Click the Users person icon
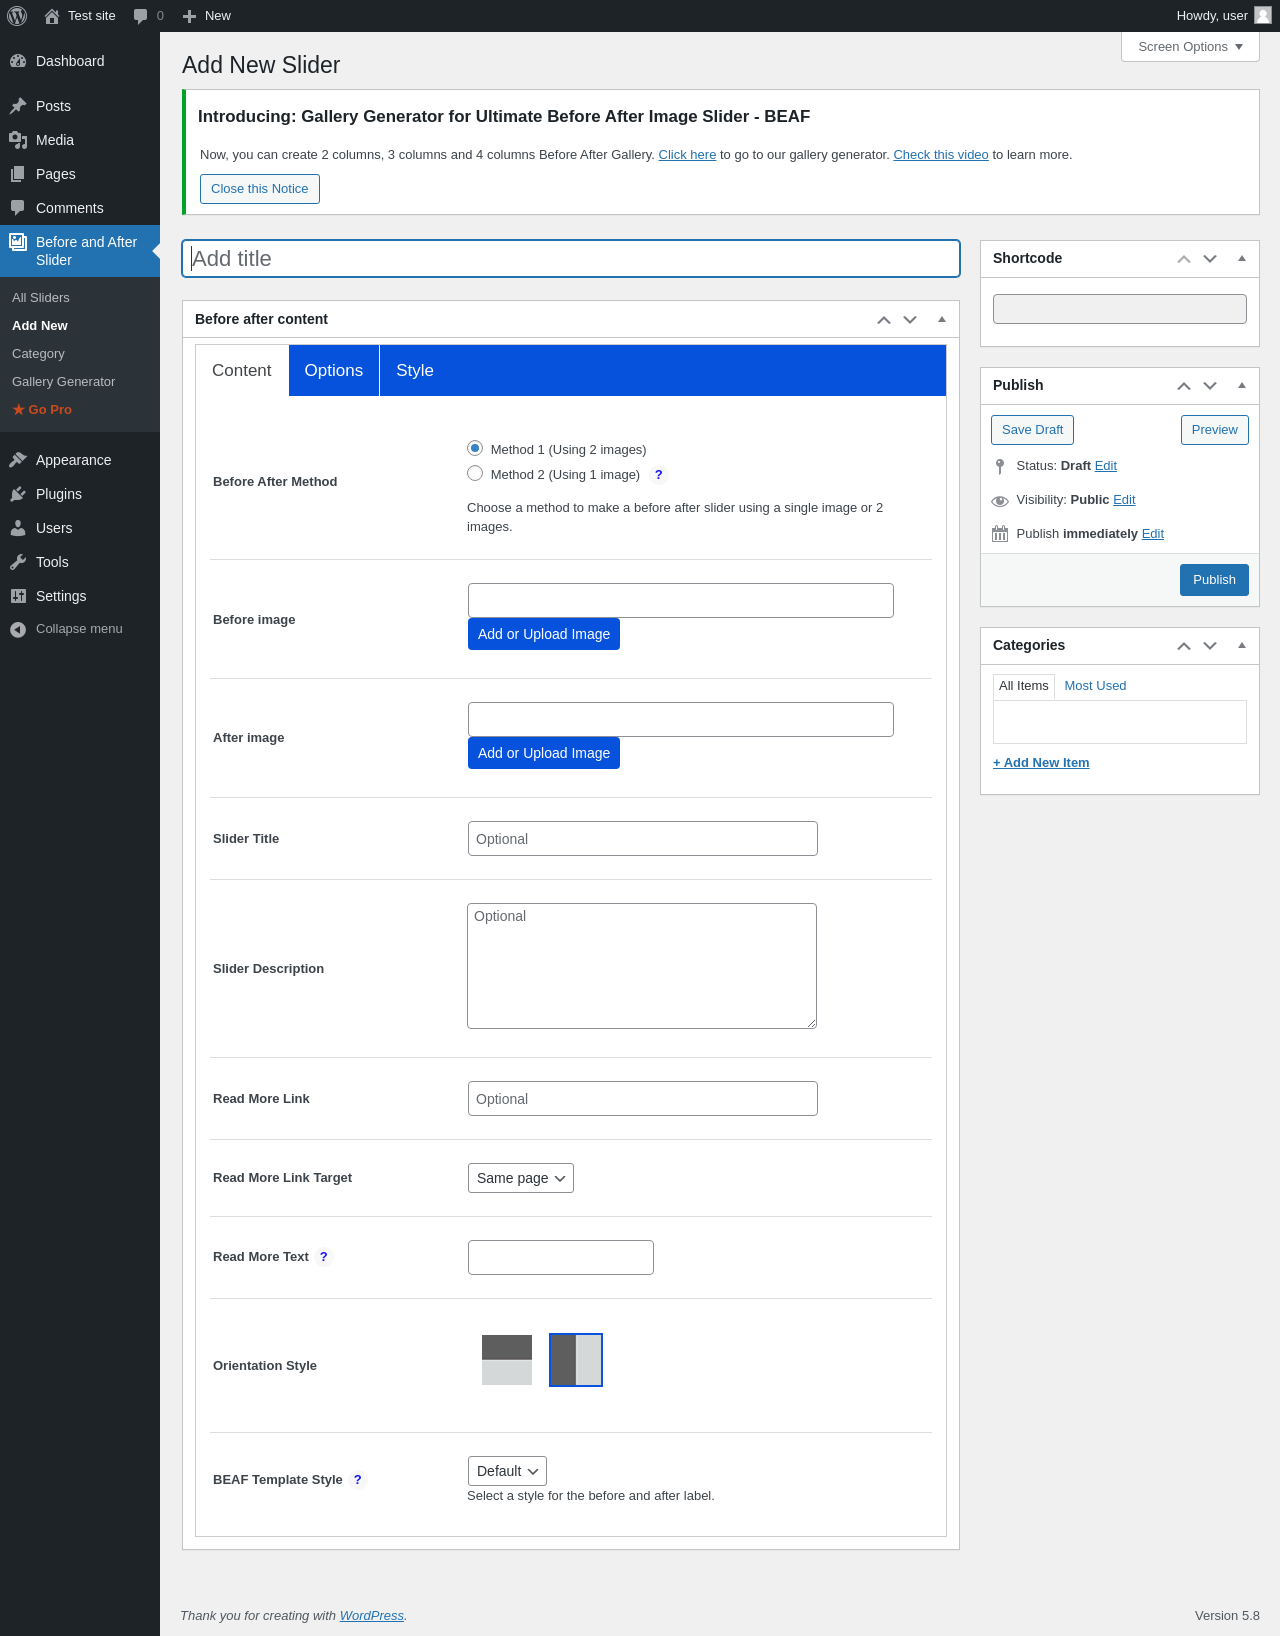Screen dimensions: 1280x1636 tap(18, 528)
